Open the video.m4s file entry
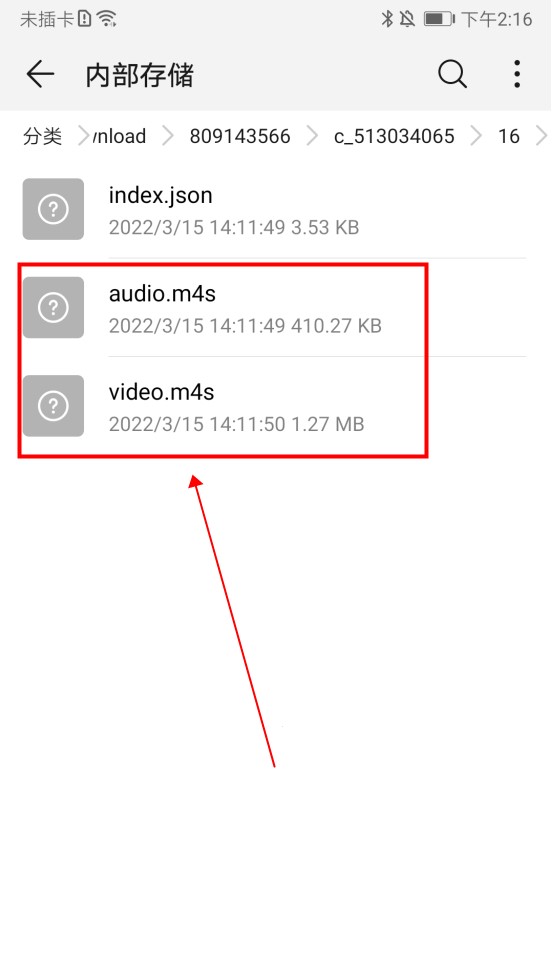Image resolution: width=553 pixels, height=980 pixels. pos(274,406)
